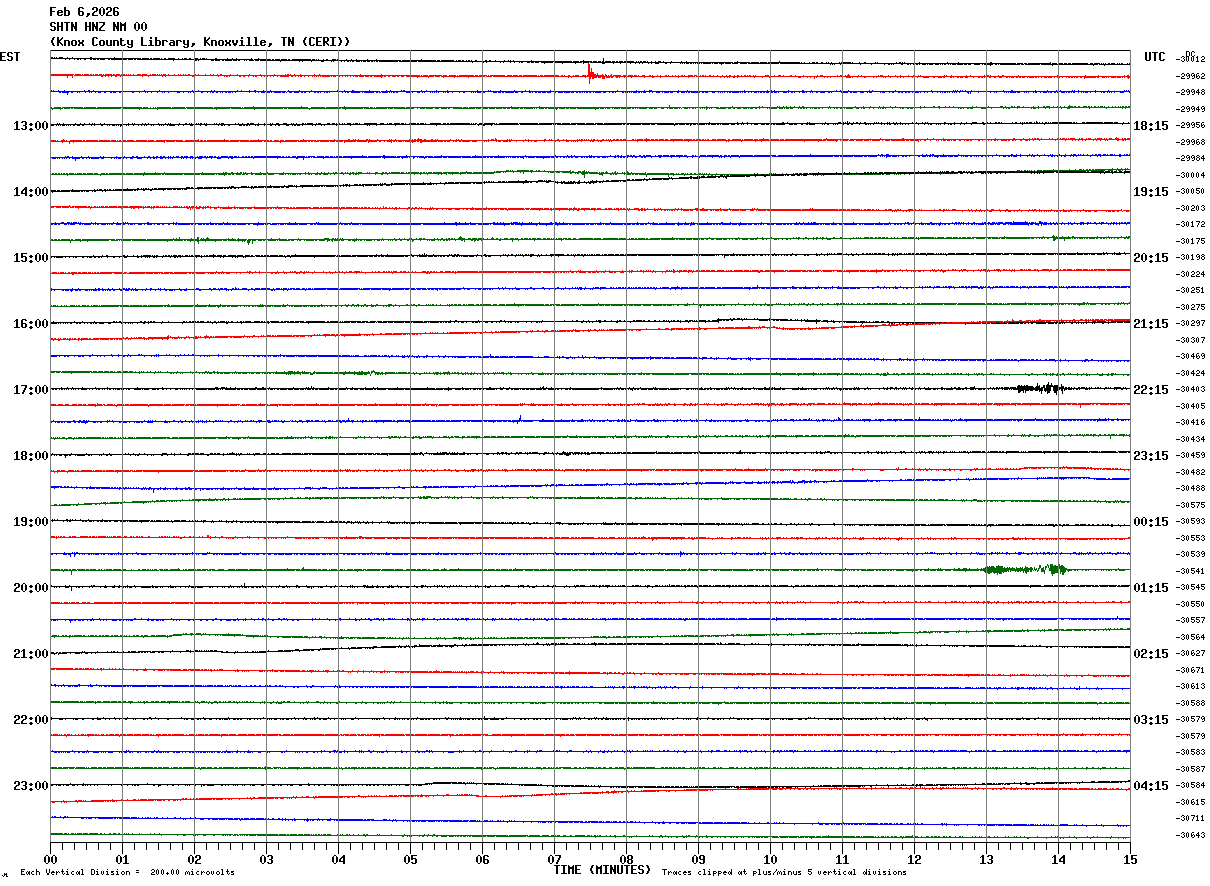Click the 20:00 EST row label
Screen dimensions: 1210x886
(31, 588)
